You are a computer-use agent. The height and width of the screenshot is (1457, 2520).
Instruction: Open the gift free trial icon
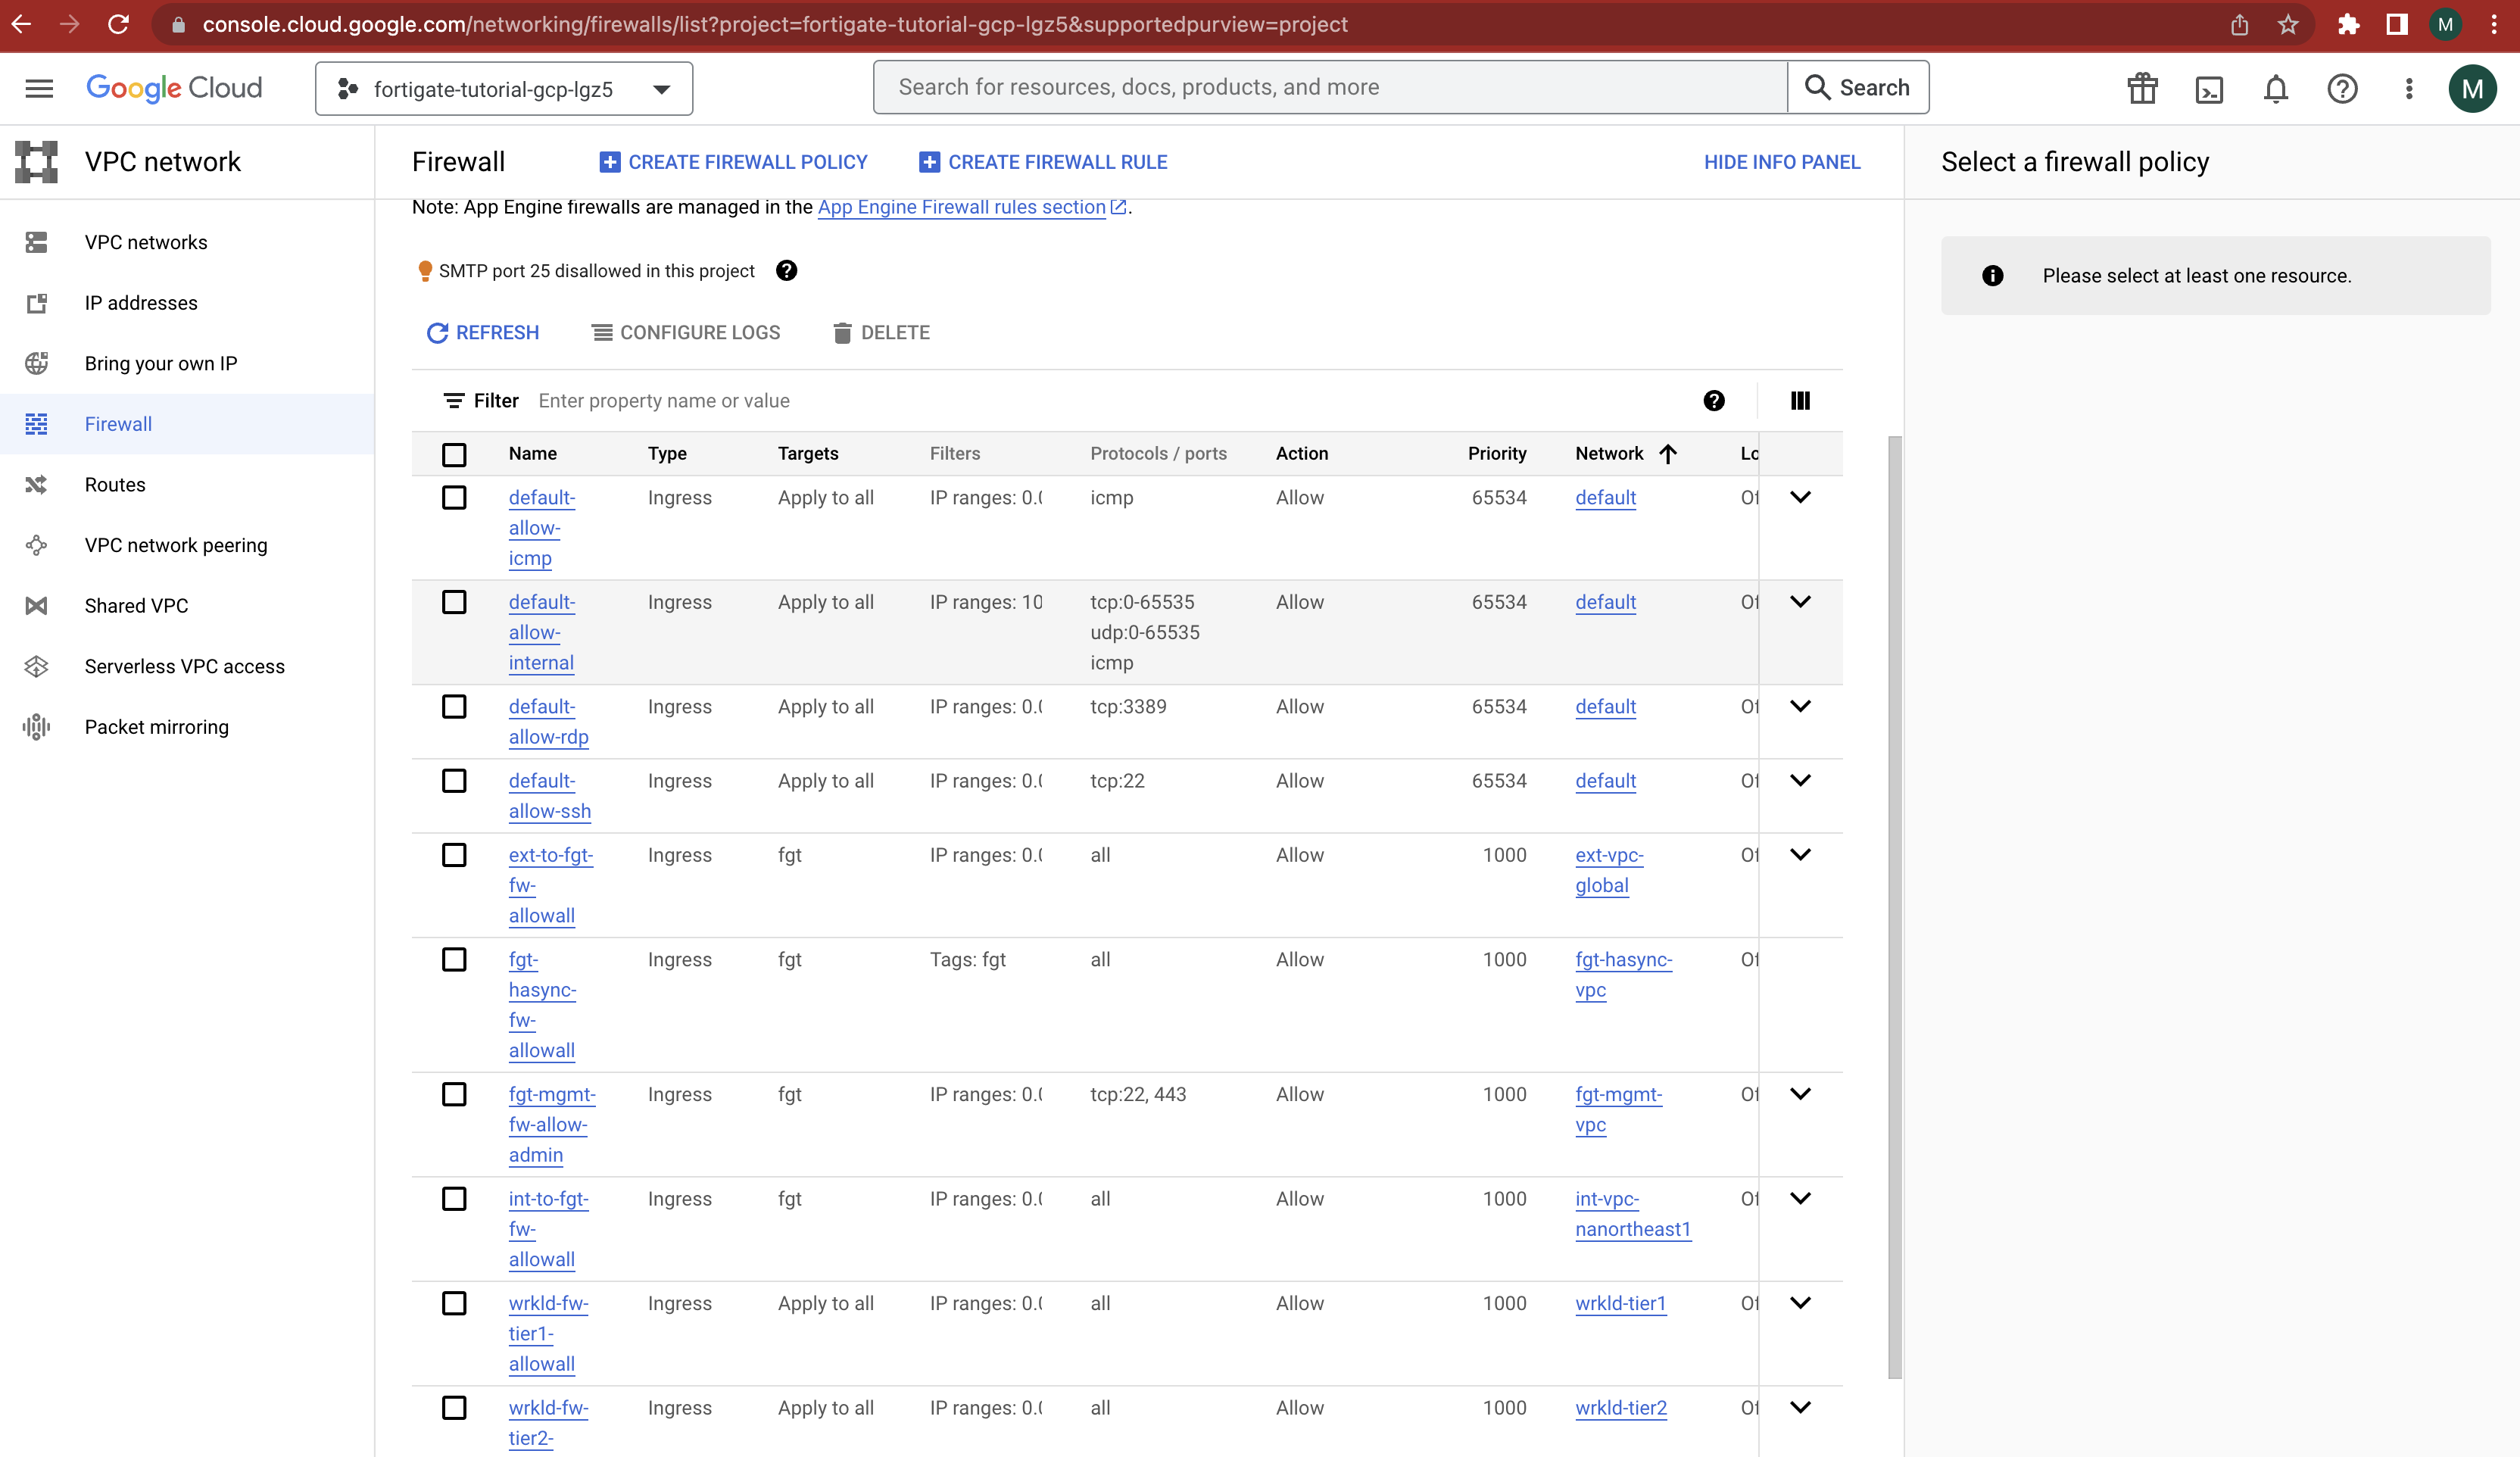pyautogui.click(x=2142, y=88)
